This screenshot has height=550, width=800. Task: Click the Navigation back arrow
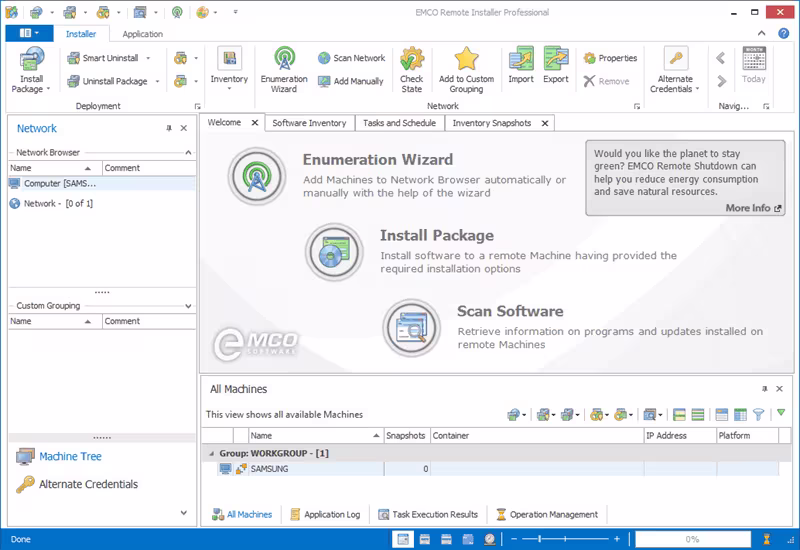(721, 58)
